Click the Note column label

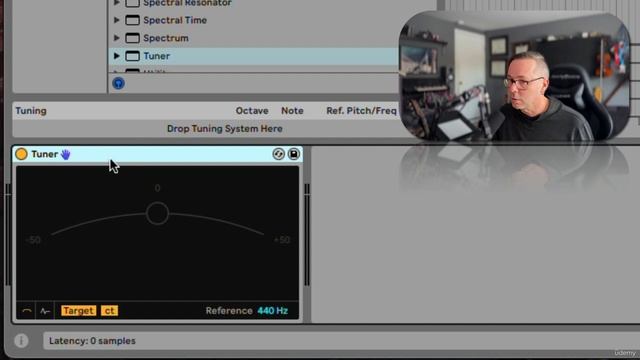(x=292, y=111)
